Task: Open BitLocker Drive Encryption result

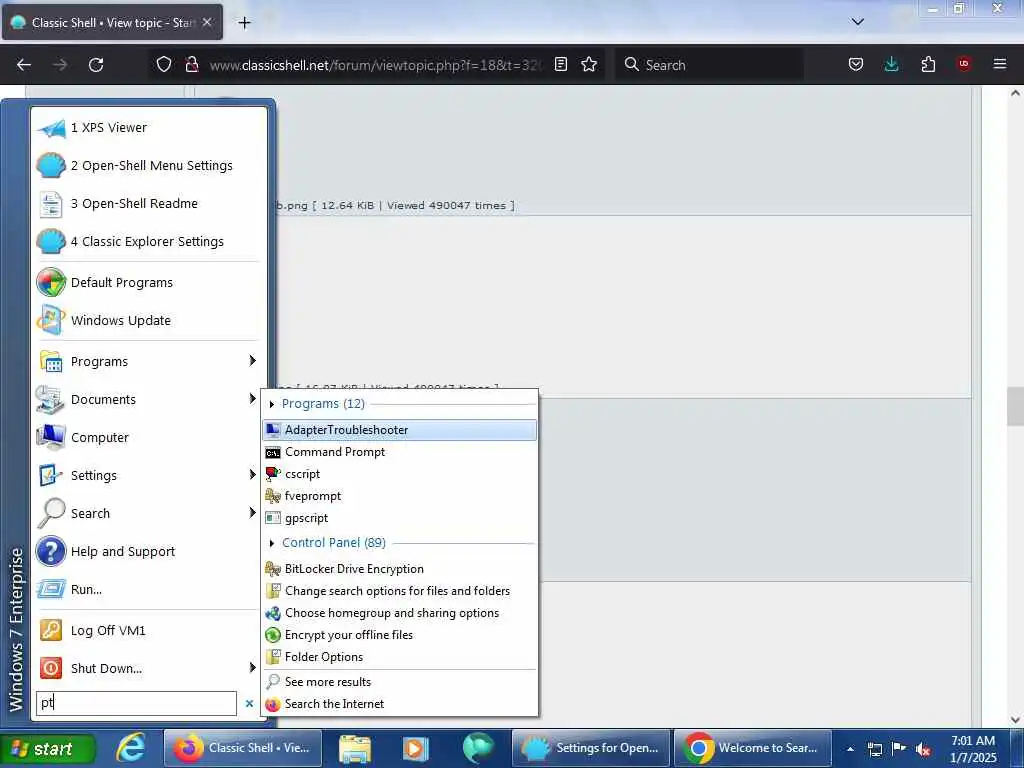Action: (400, 569)
